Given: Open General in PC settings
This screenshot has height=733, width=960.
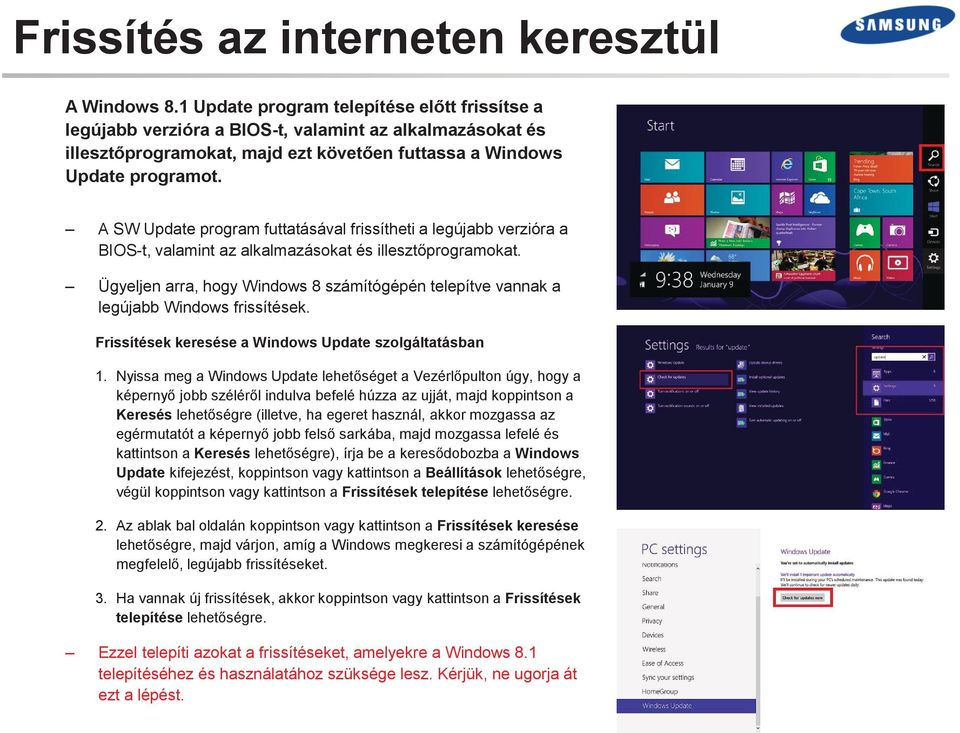Looking at the screenshot, I should tap(653, 607).
